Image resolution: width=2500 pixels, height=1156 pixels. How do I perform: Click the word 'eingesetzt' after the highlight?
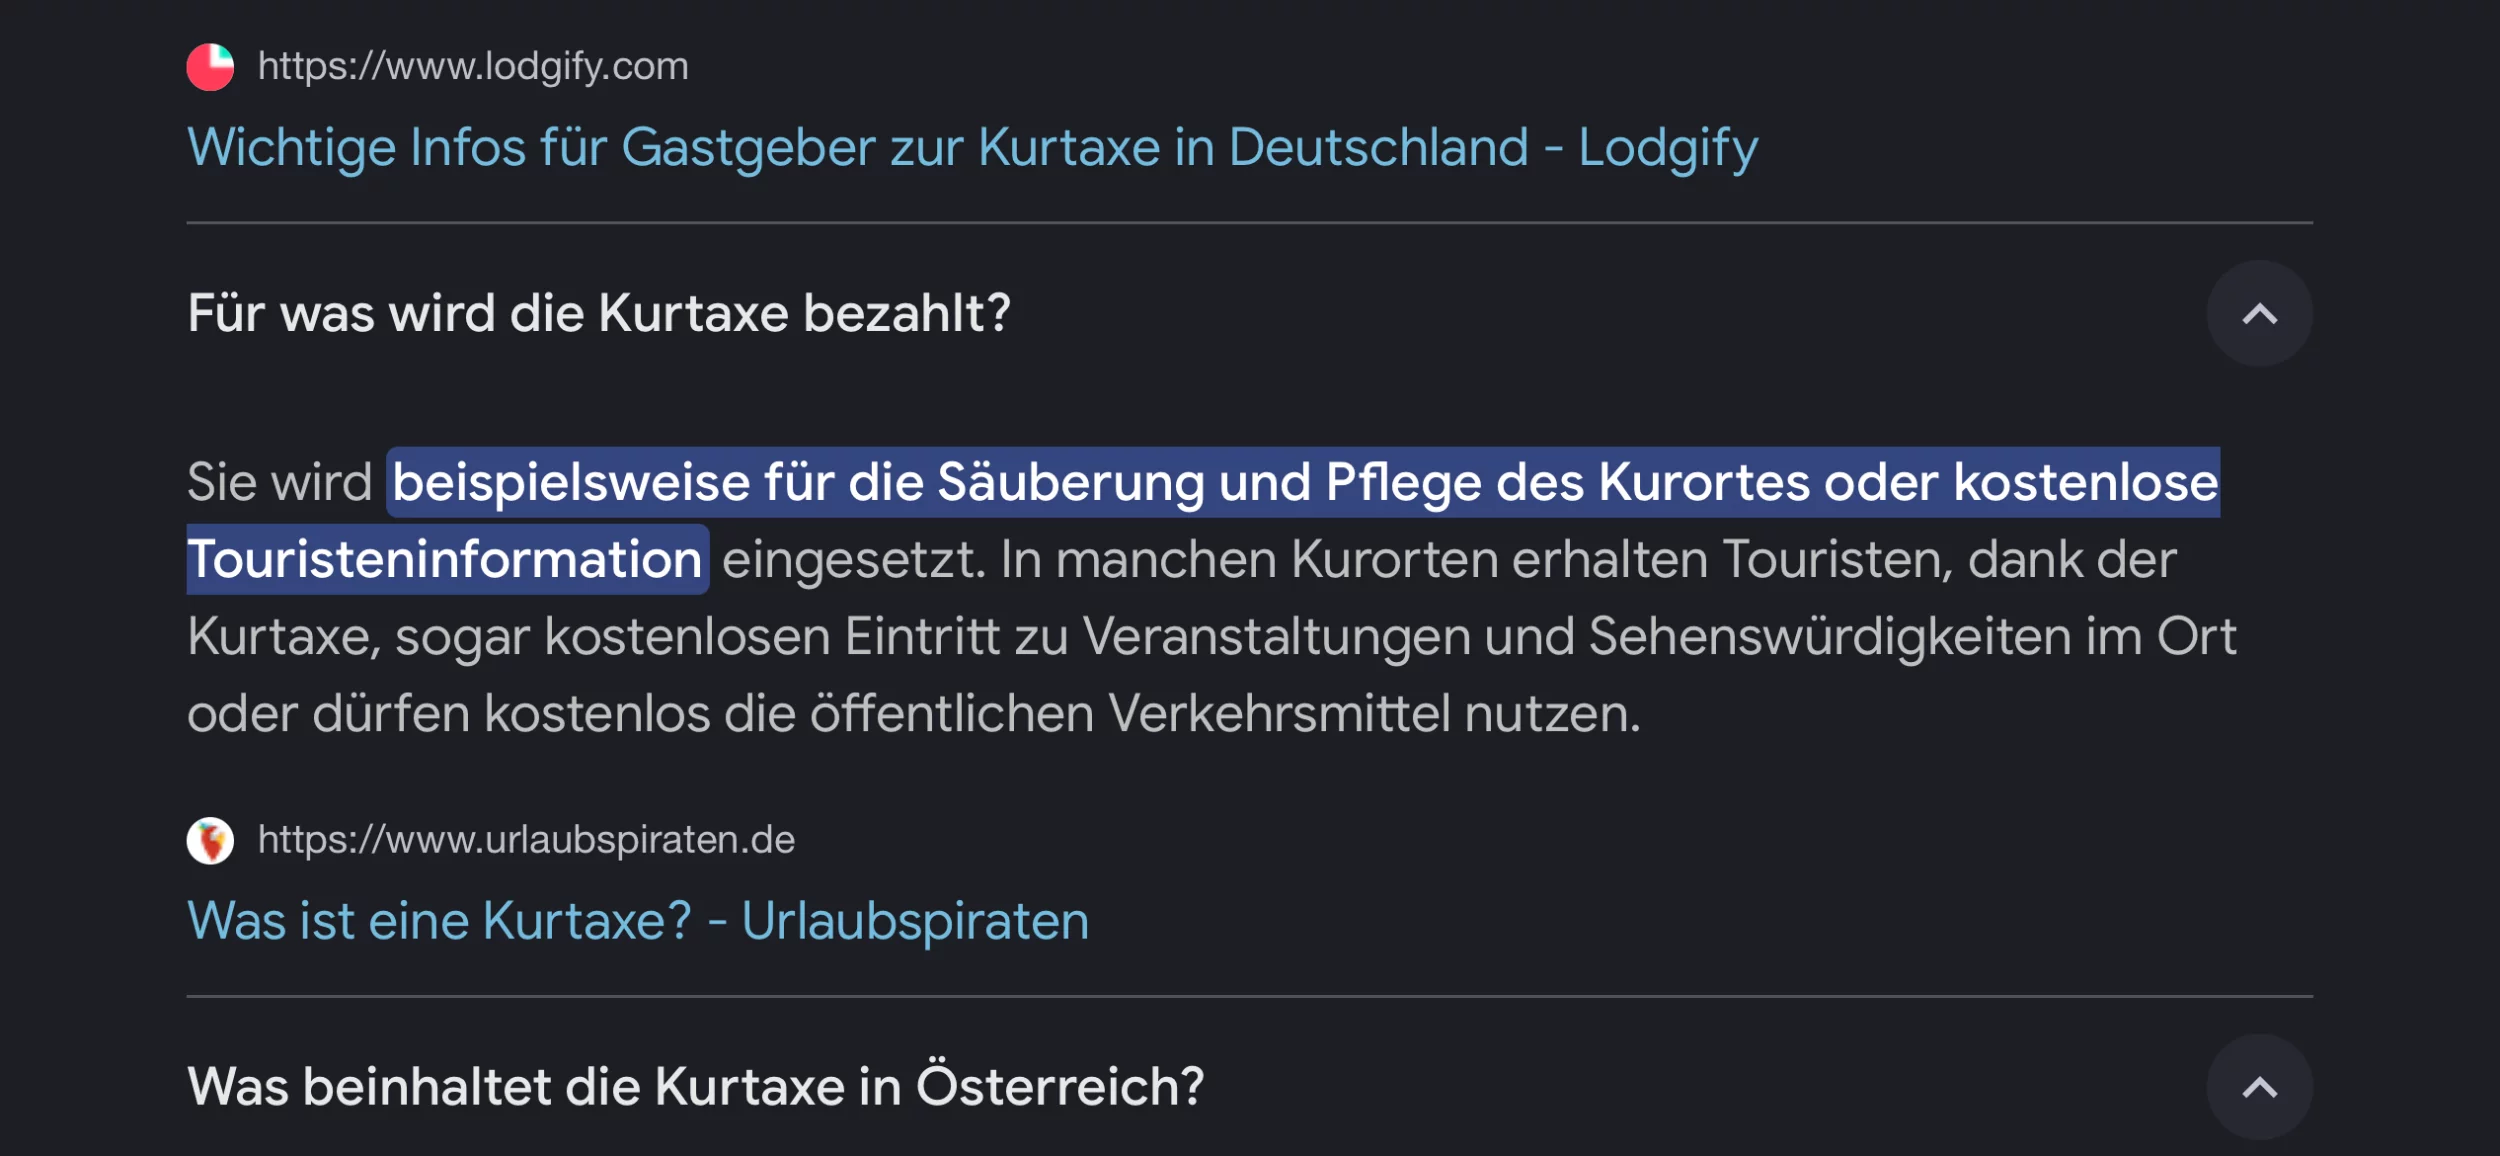852,559
